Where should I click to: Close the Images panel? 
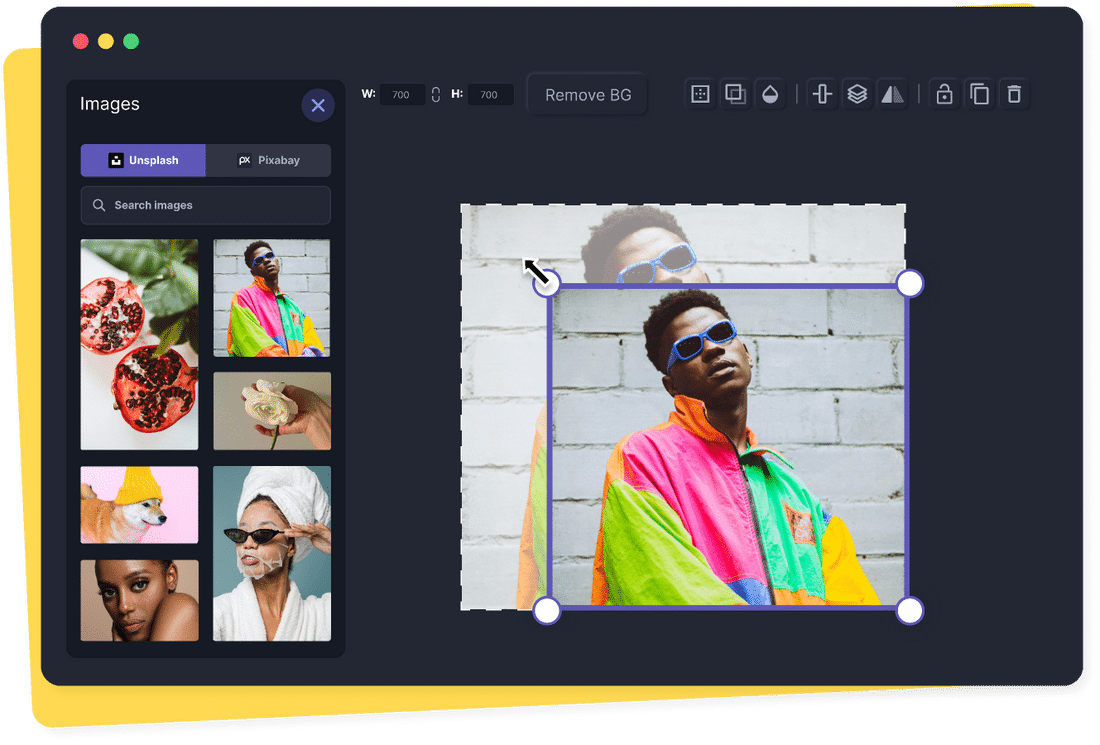pos(318,105)
